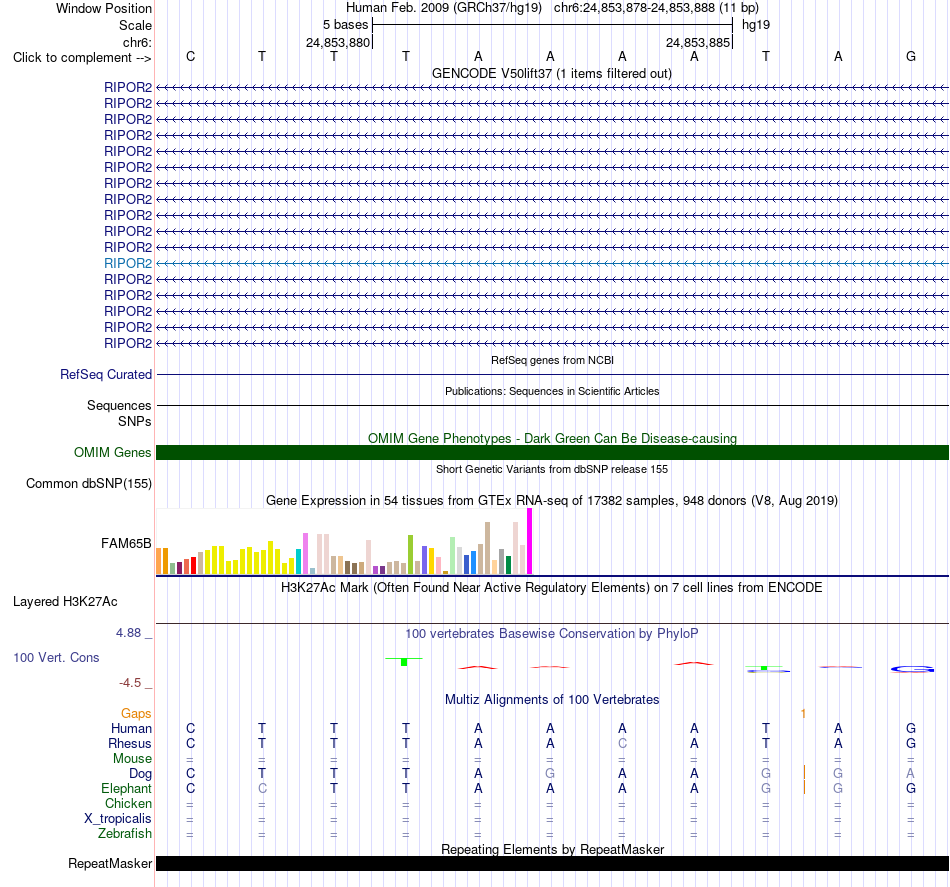
Task: Click the blue G PhyloP conservation logo
Action: point(912,669)
